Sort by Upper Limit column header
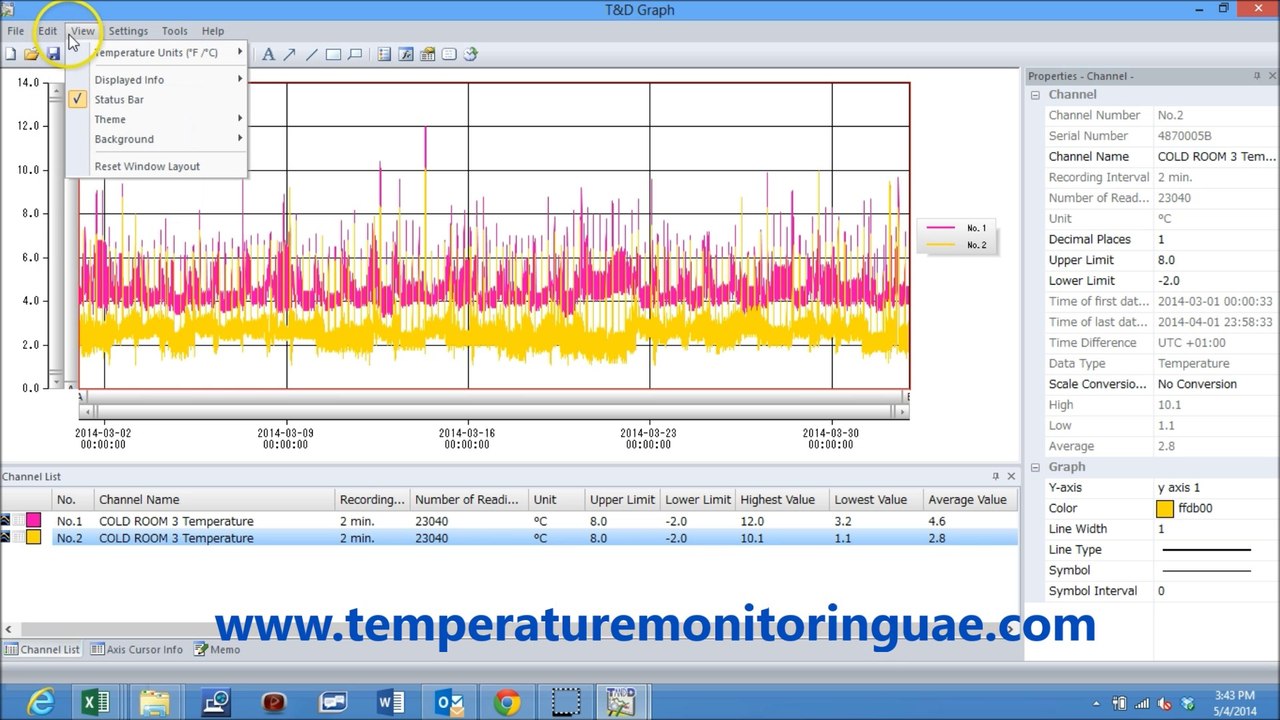 (x=622, y=499)
